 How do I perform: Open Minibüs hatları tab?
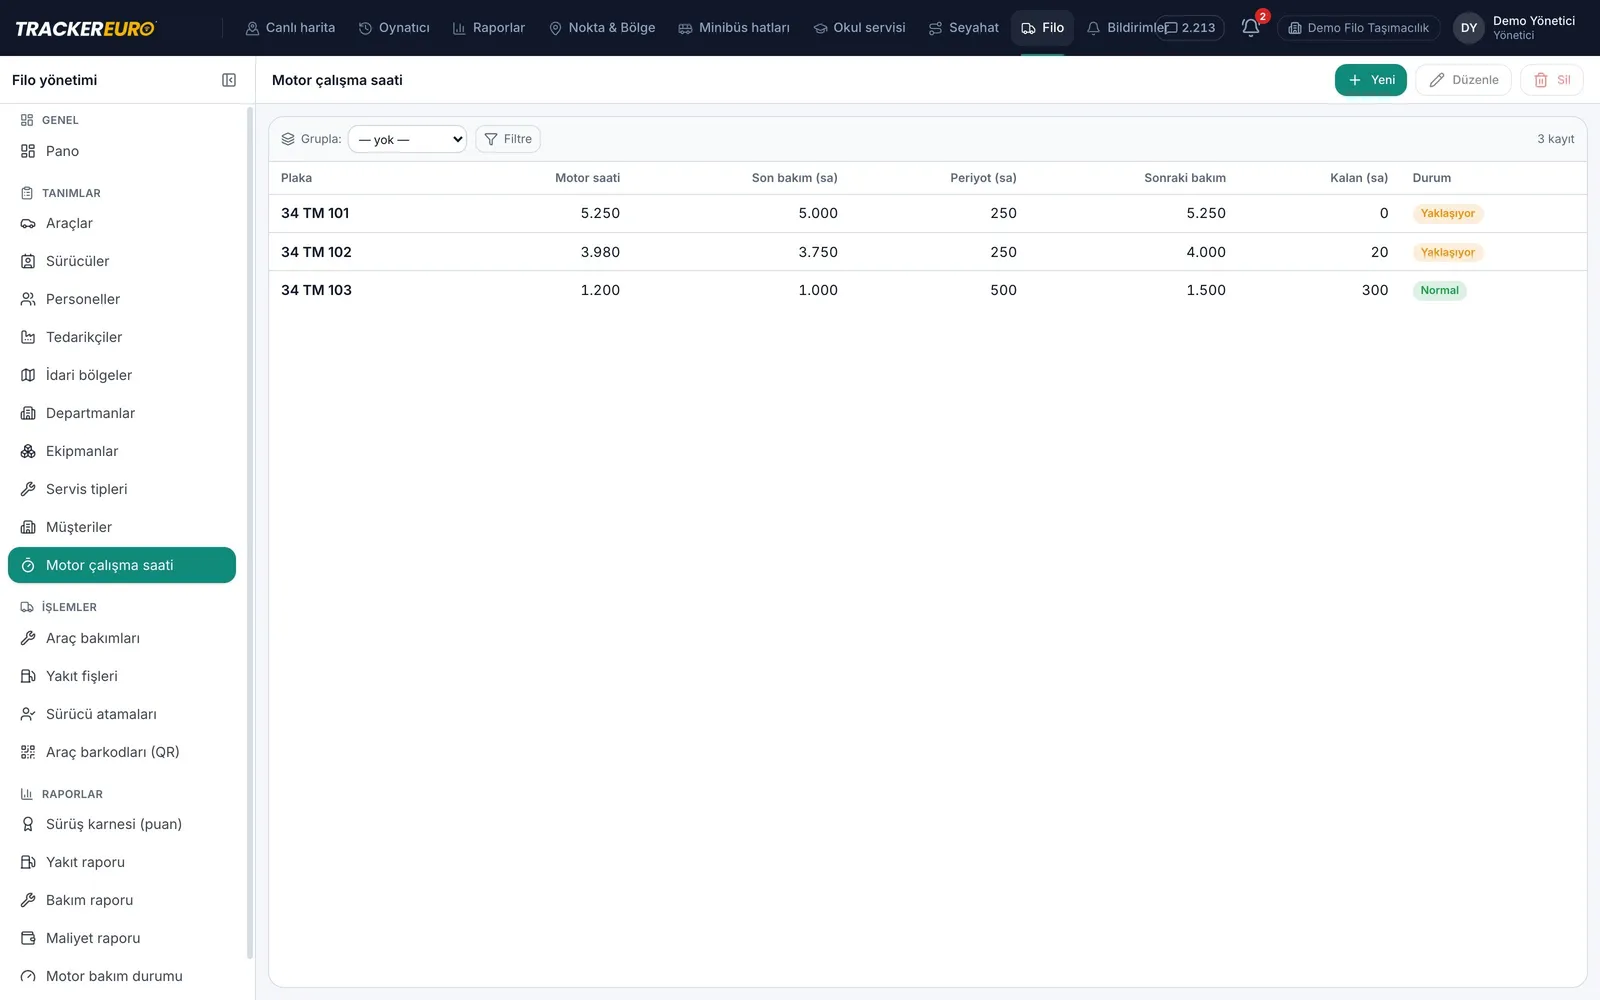[734, 28]
